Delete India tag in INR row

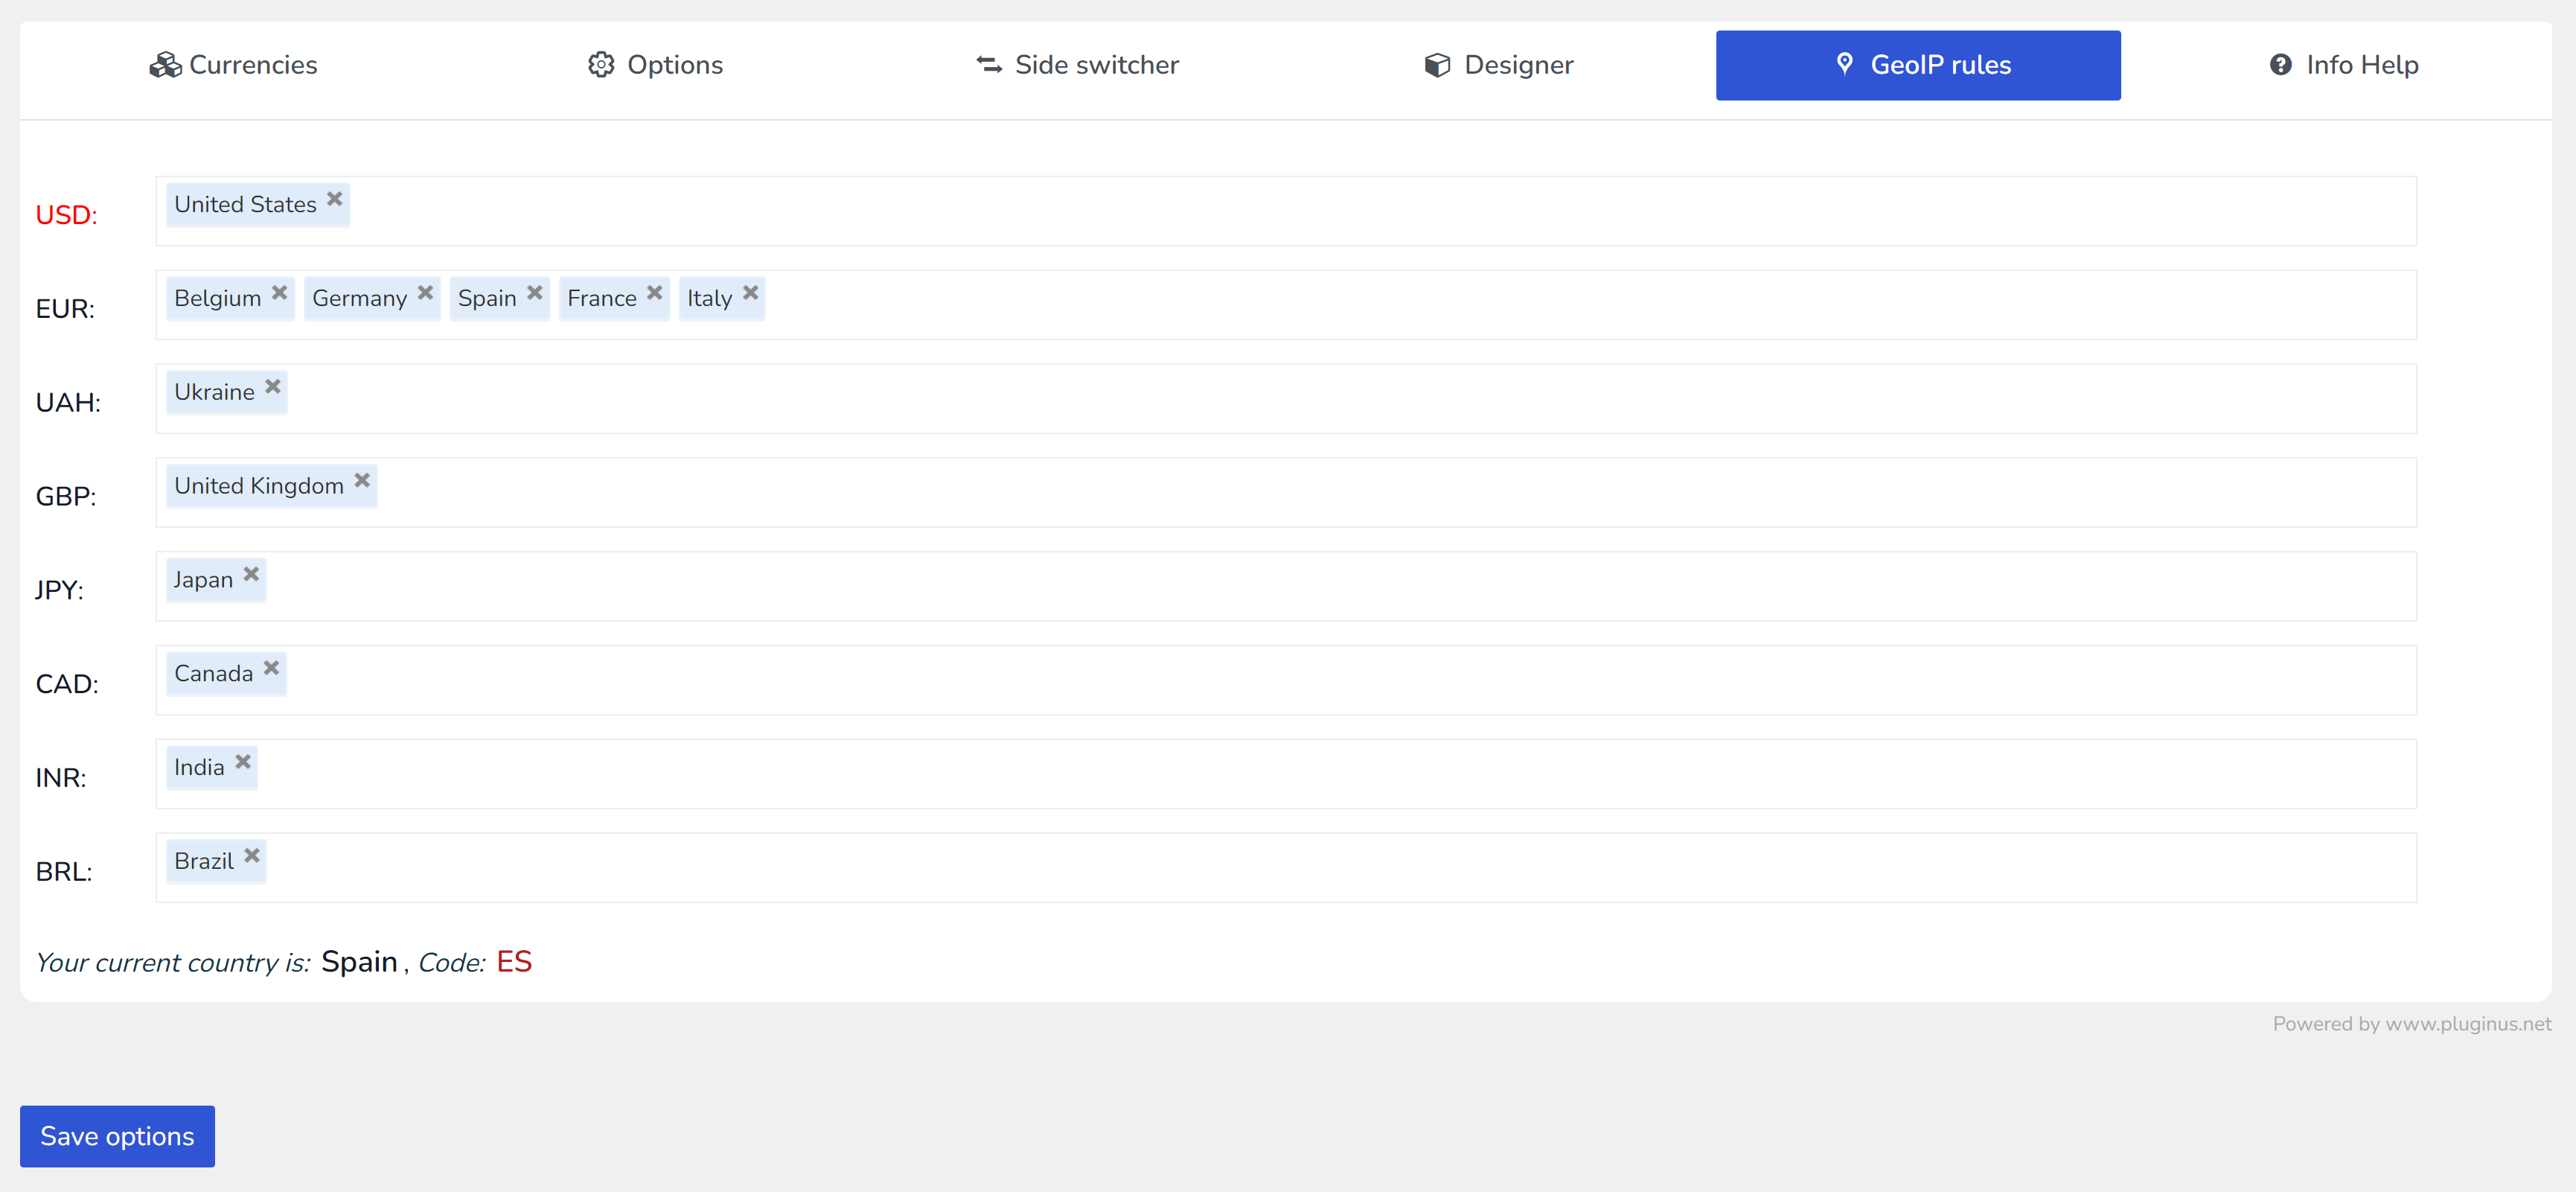click(243, 762)
